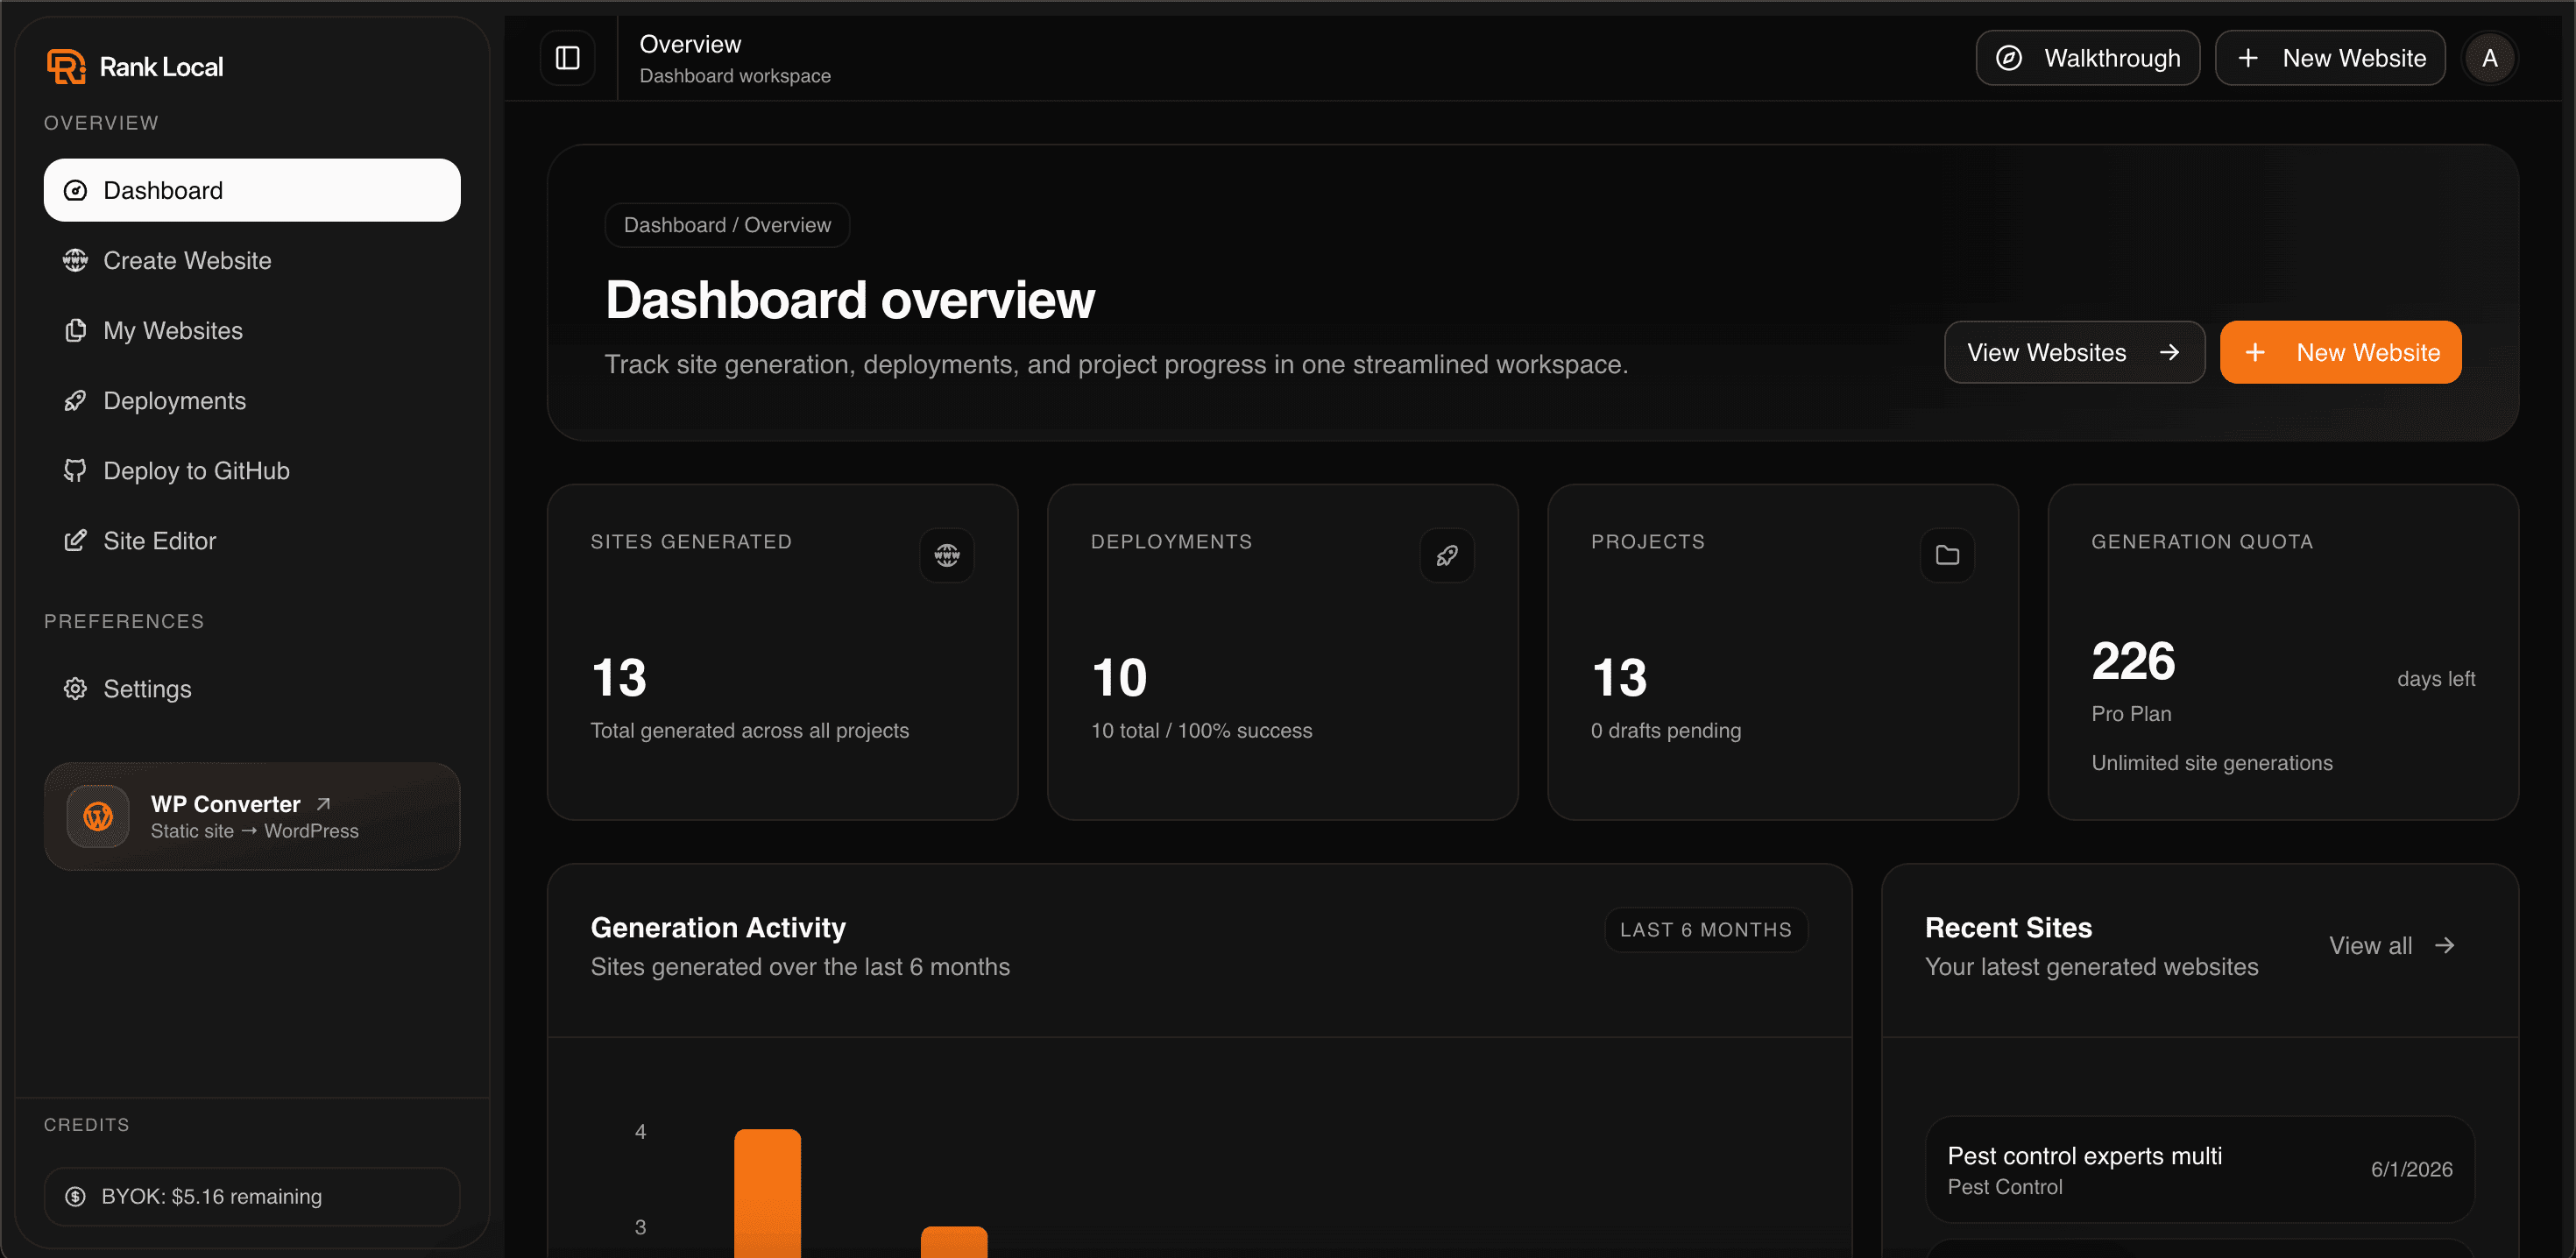Open Settings under Preferences
The width and height of the screenshot is (2576, 1258).
point(252,688)
